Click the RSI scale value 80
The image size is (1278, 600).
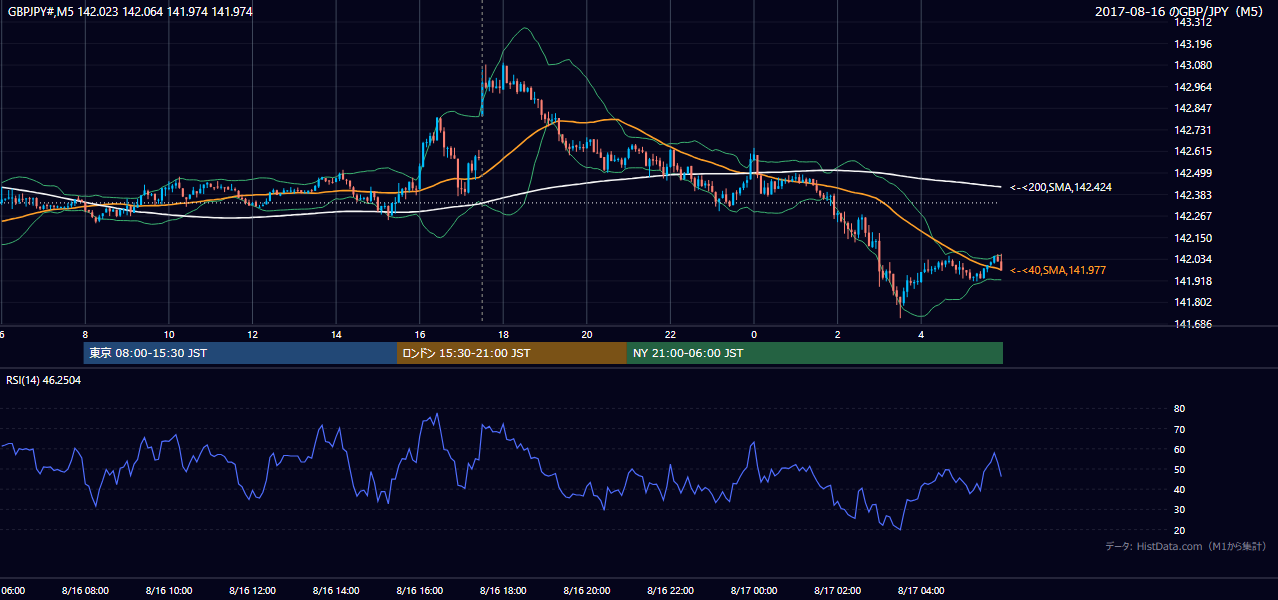(x=1179, y=409)
